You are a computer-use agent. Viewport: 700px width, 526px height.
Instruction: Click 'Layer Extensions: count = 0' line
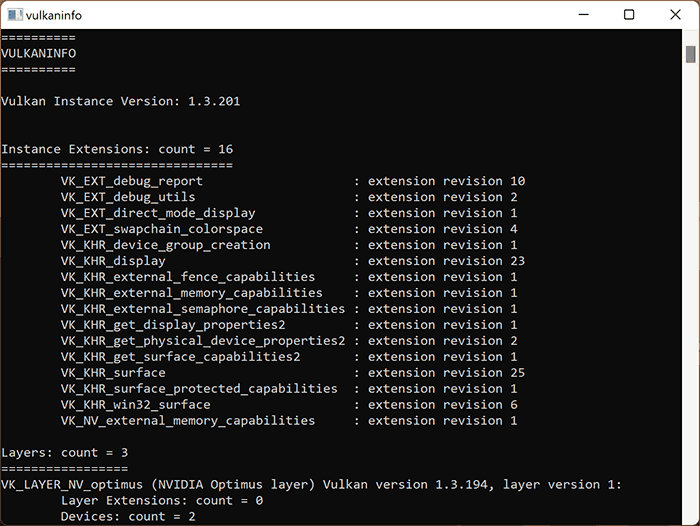(x=162, y=501)
